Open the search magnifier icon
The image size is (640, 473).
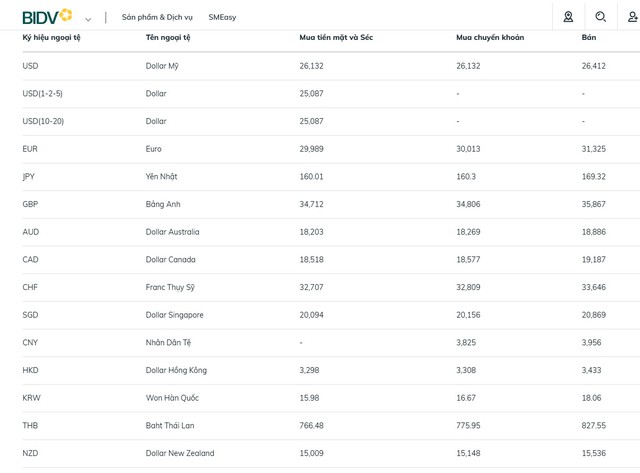[x=600, y=17]
